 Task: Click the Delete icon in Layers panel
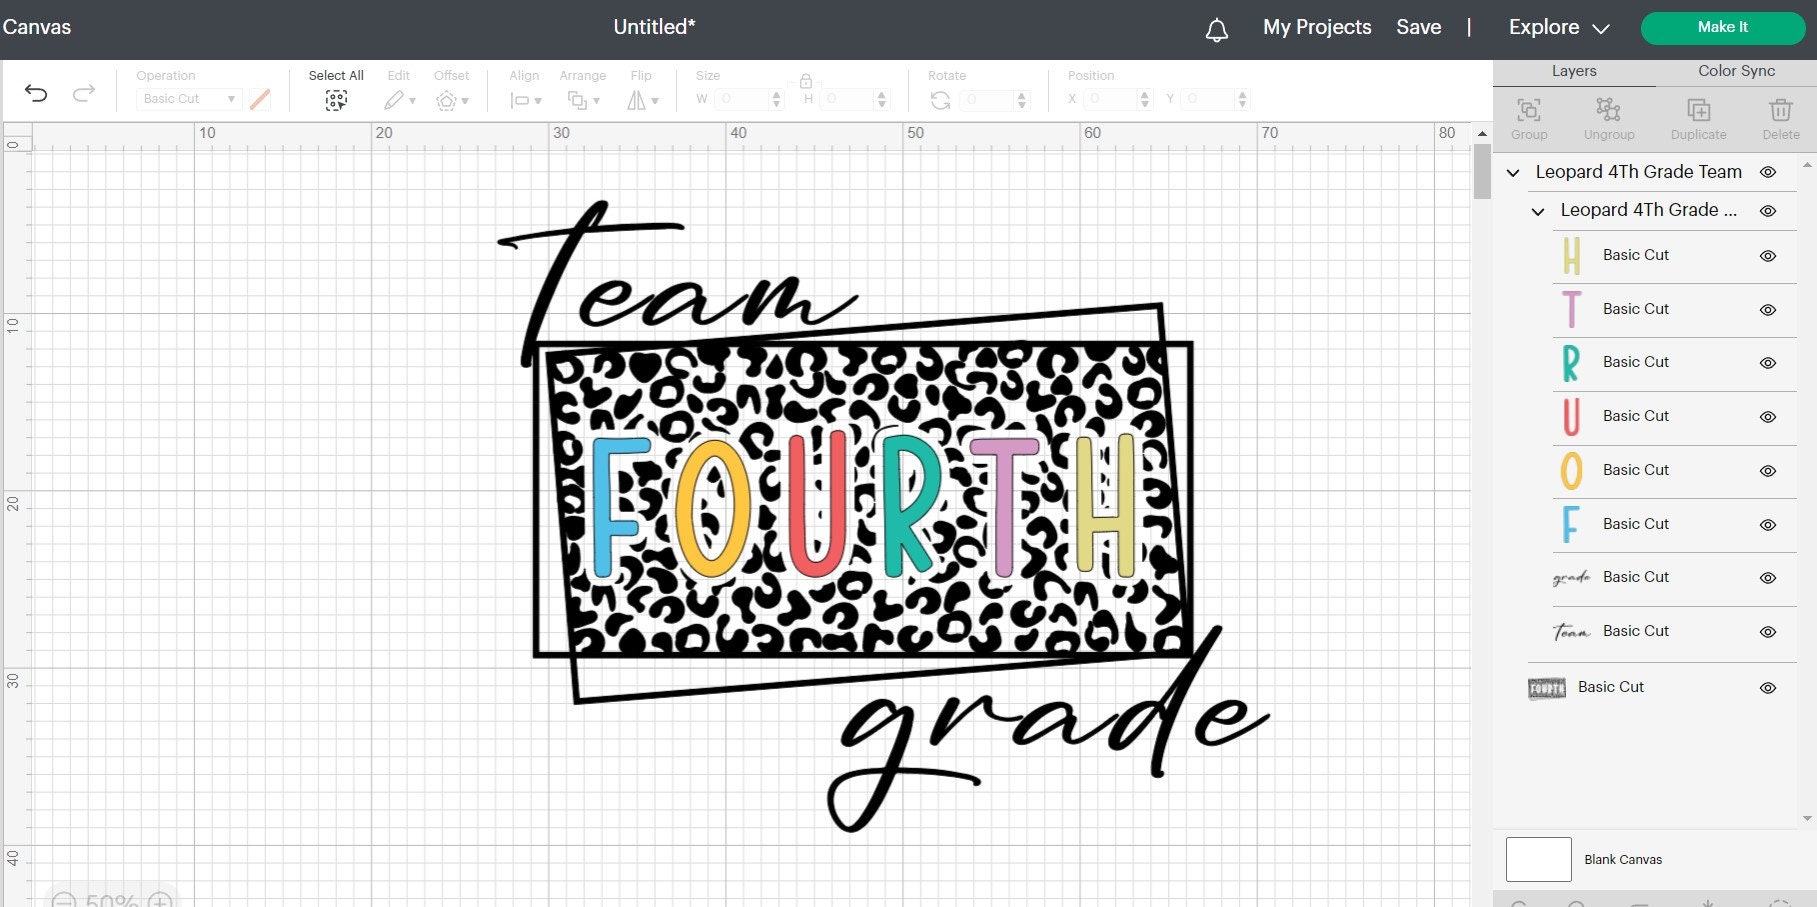pos(1780,112)
